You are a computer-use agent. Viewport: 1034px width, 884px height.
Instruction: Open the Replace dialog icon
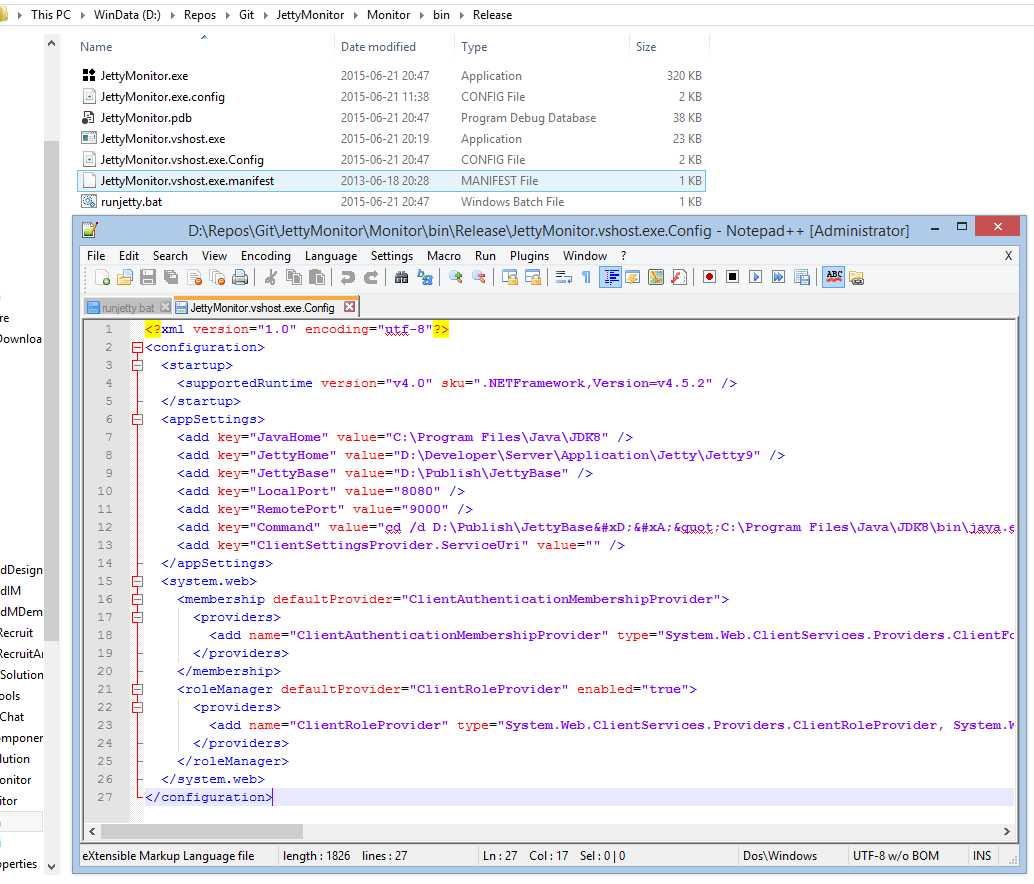coord(425,278)
